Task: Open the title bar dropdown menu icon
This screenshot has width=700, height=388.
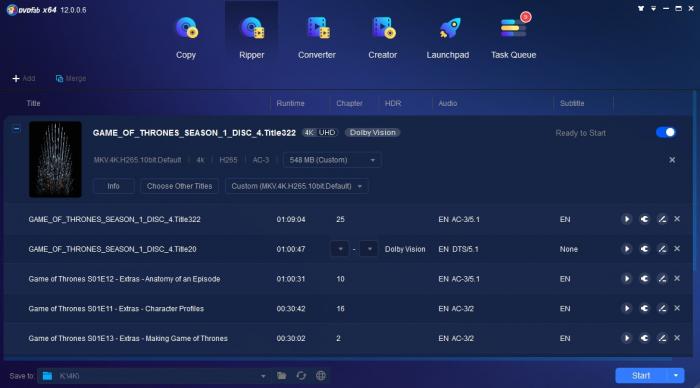Action: tap(653, 8)
